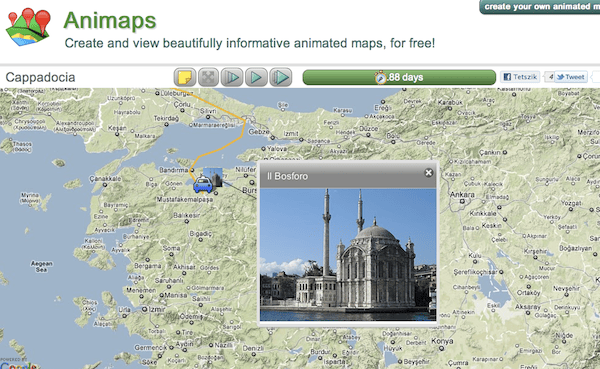
Task: Click the Il Bosforo mosque photo
Action: click(348, 255)
